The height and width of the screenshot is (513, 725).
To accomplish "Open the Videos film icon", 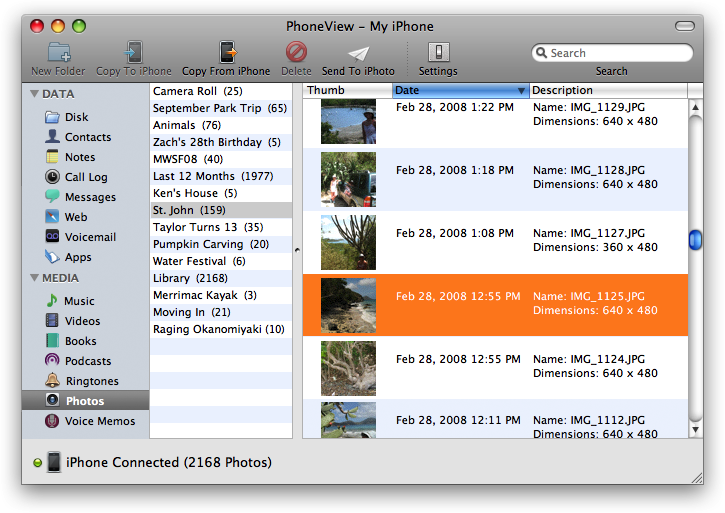I will [52, 320].
